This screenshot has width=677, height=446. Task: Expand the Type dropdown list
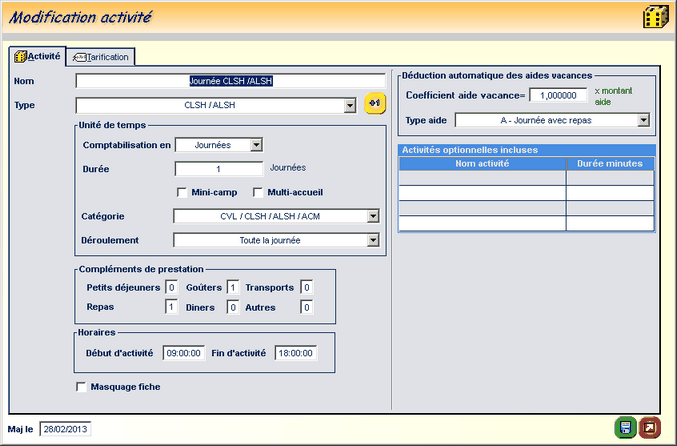350,104
